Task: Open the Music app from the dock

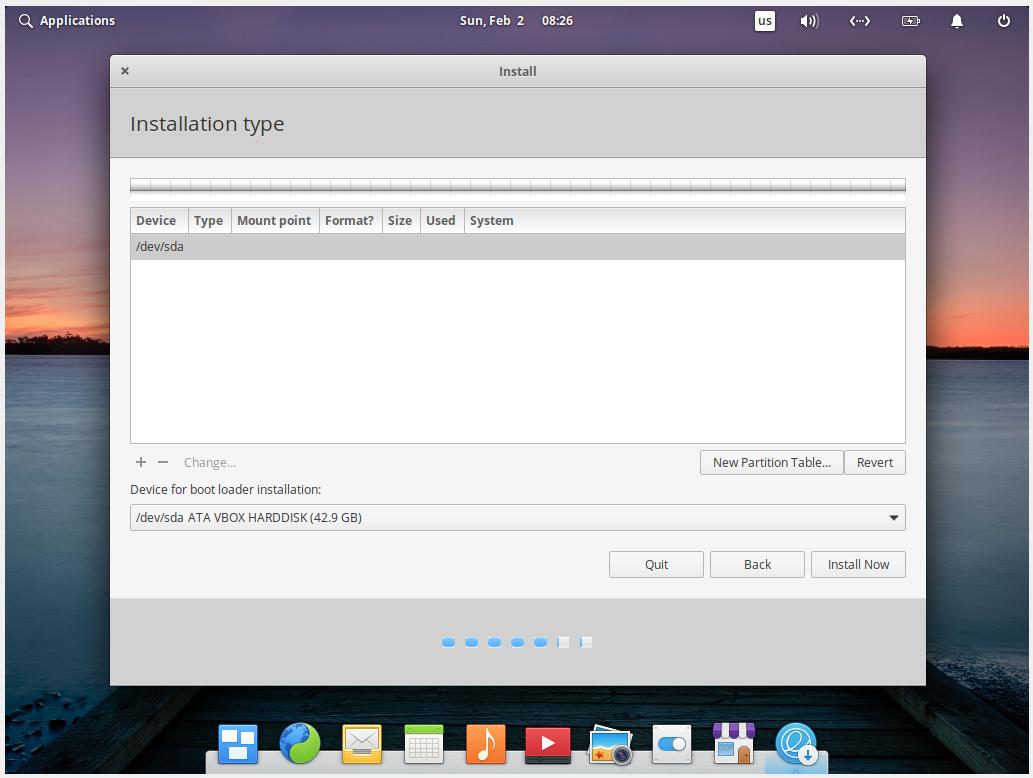Action: (x=485, y=744)
